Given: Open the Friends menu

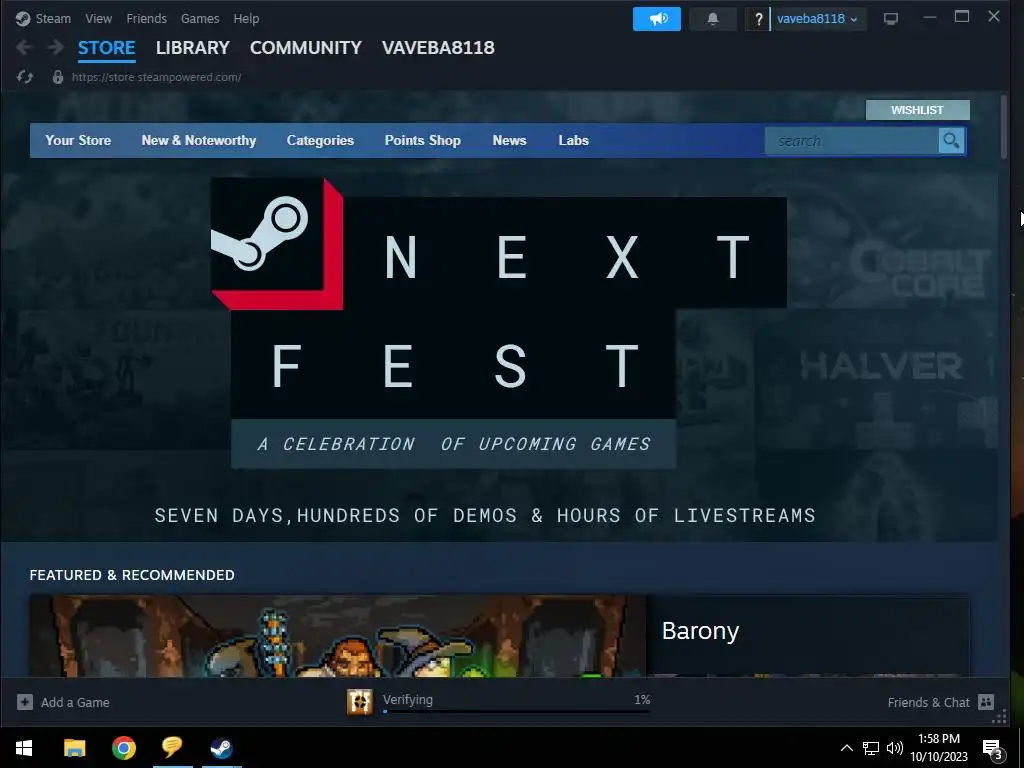Looking at the screenshot, I should tap(146, 19).
